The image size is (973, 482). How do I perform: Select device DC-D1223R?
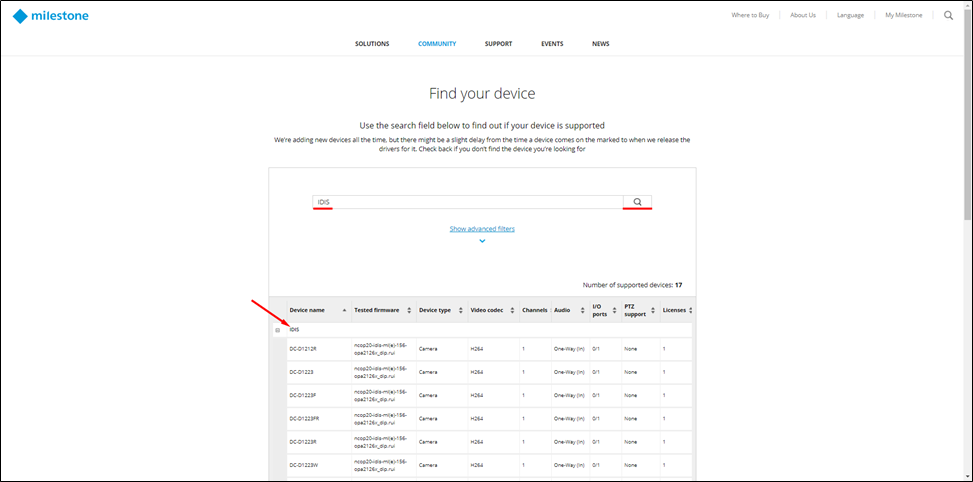pyautogui.click(x=303, y=442)
